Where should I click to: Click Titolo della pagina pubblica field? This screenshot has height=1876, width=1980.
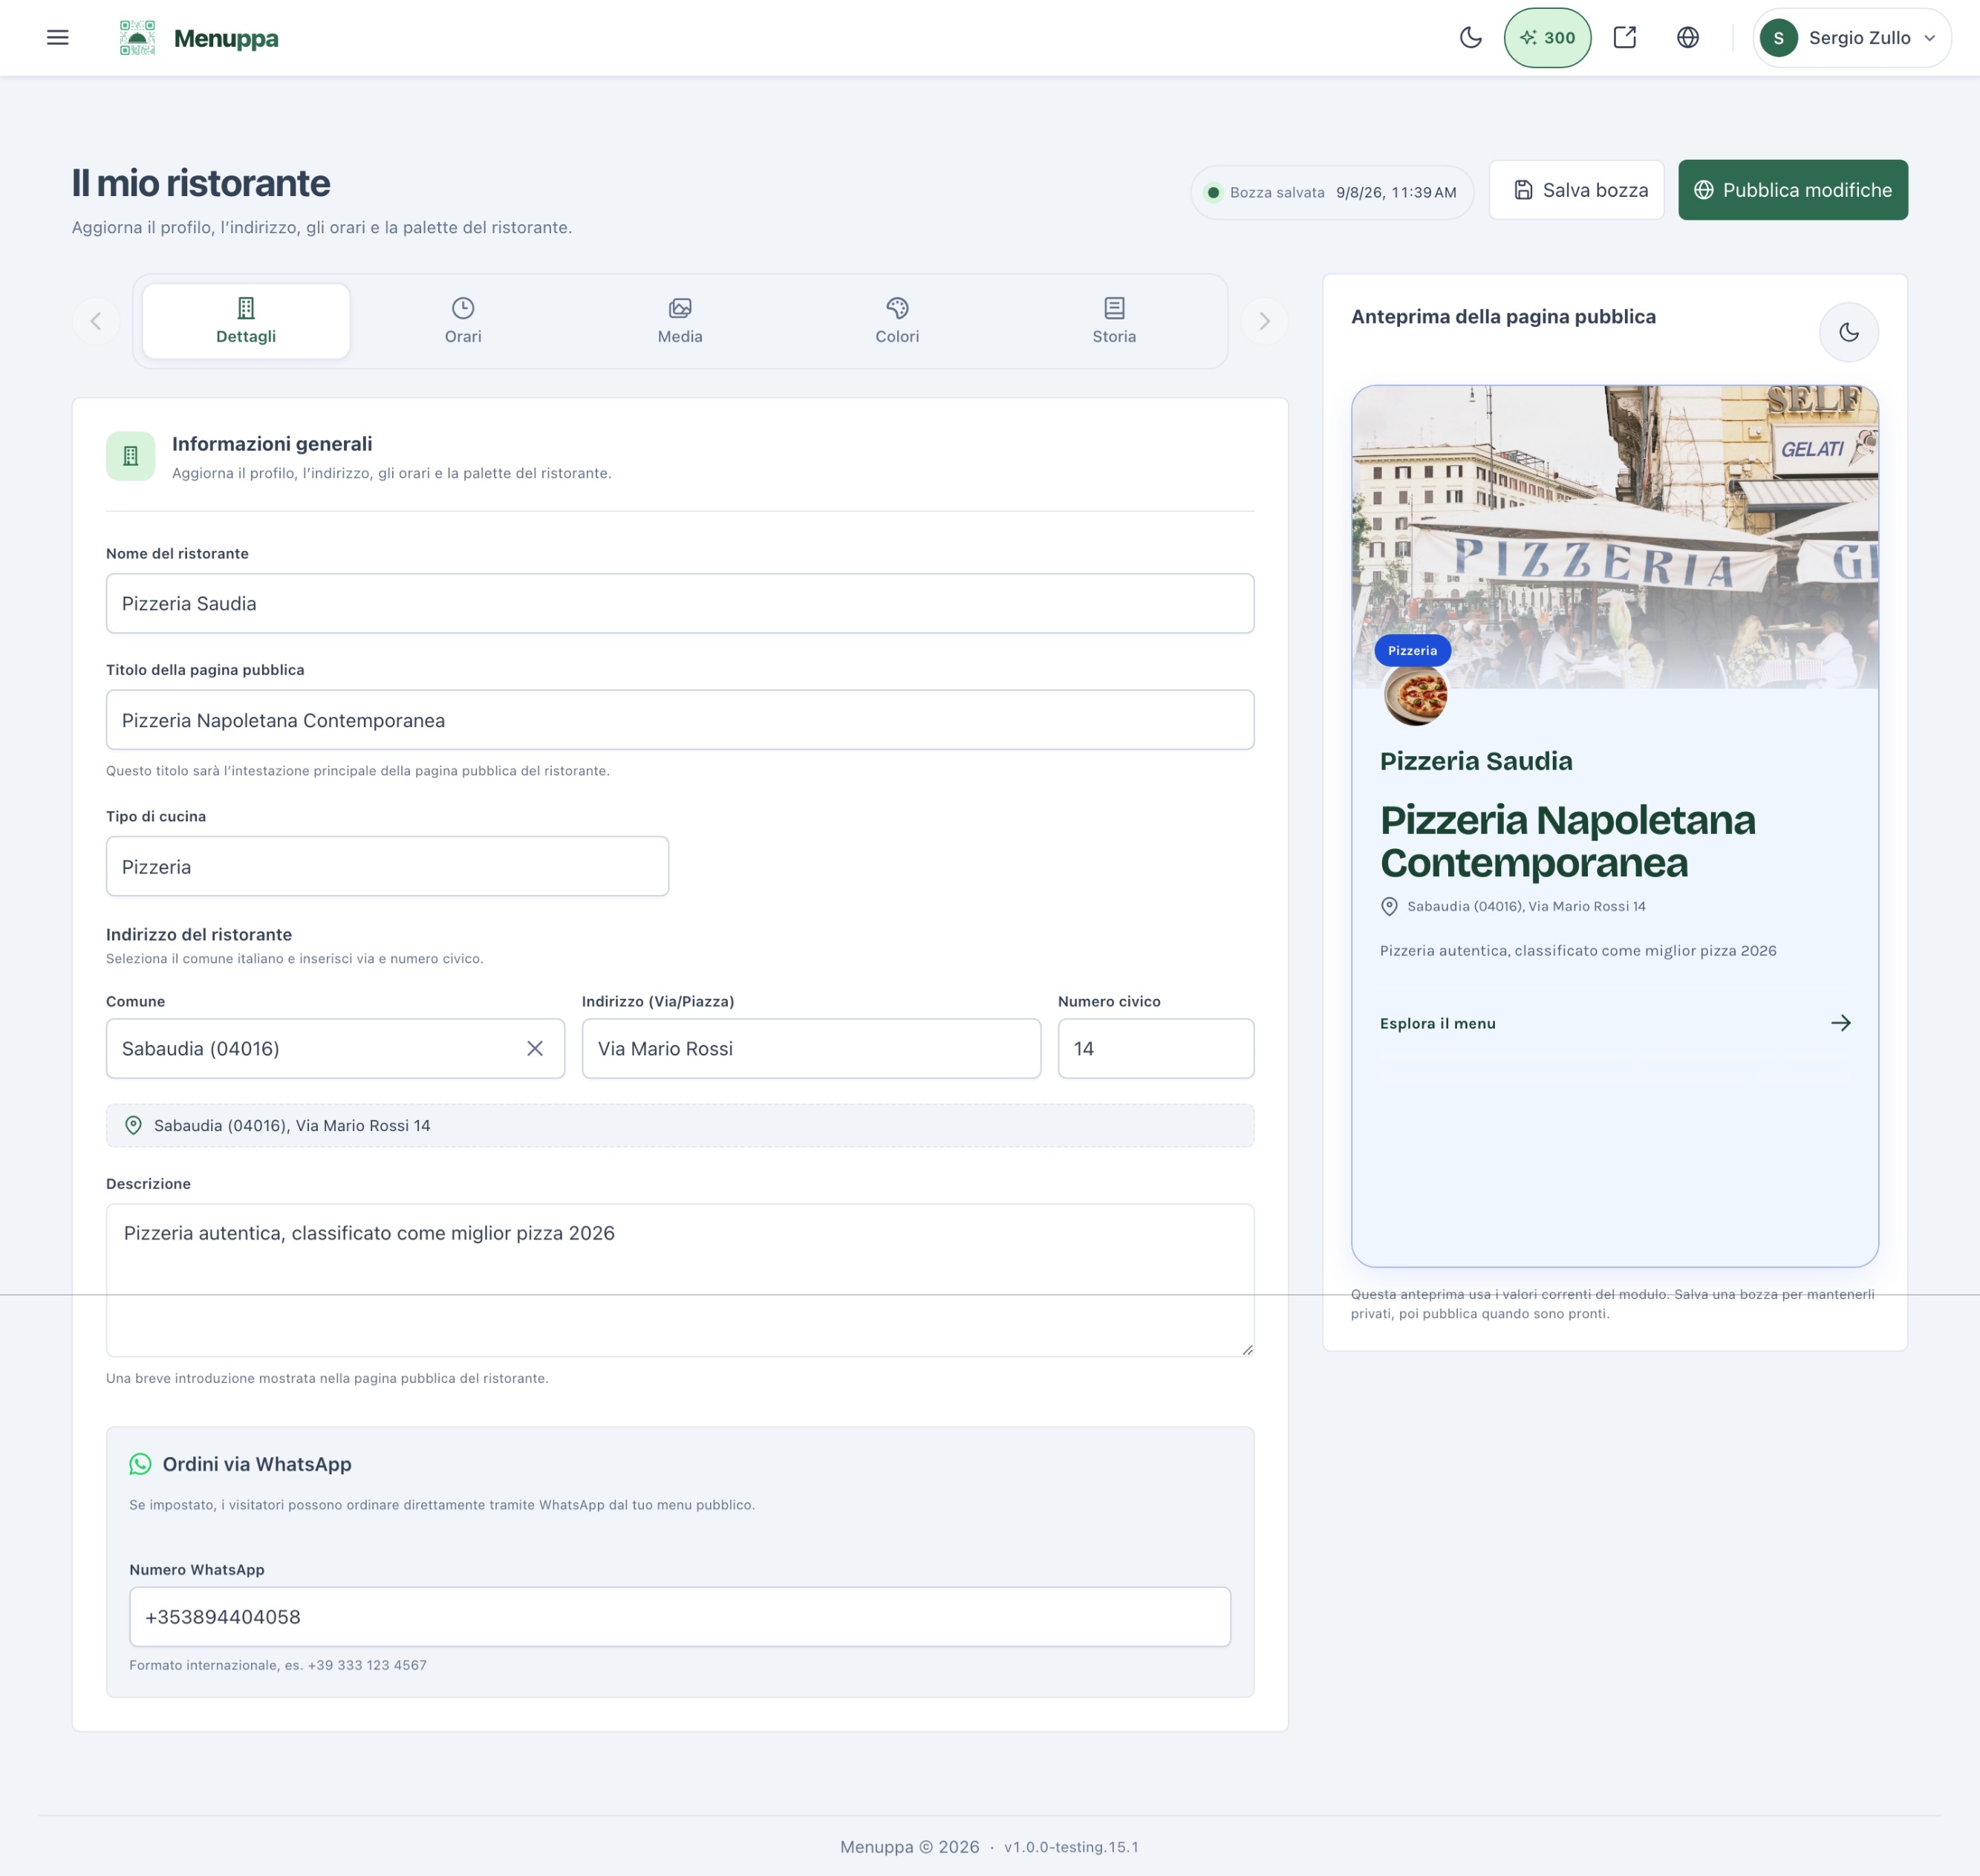pos(680,720)
